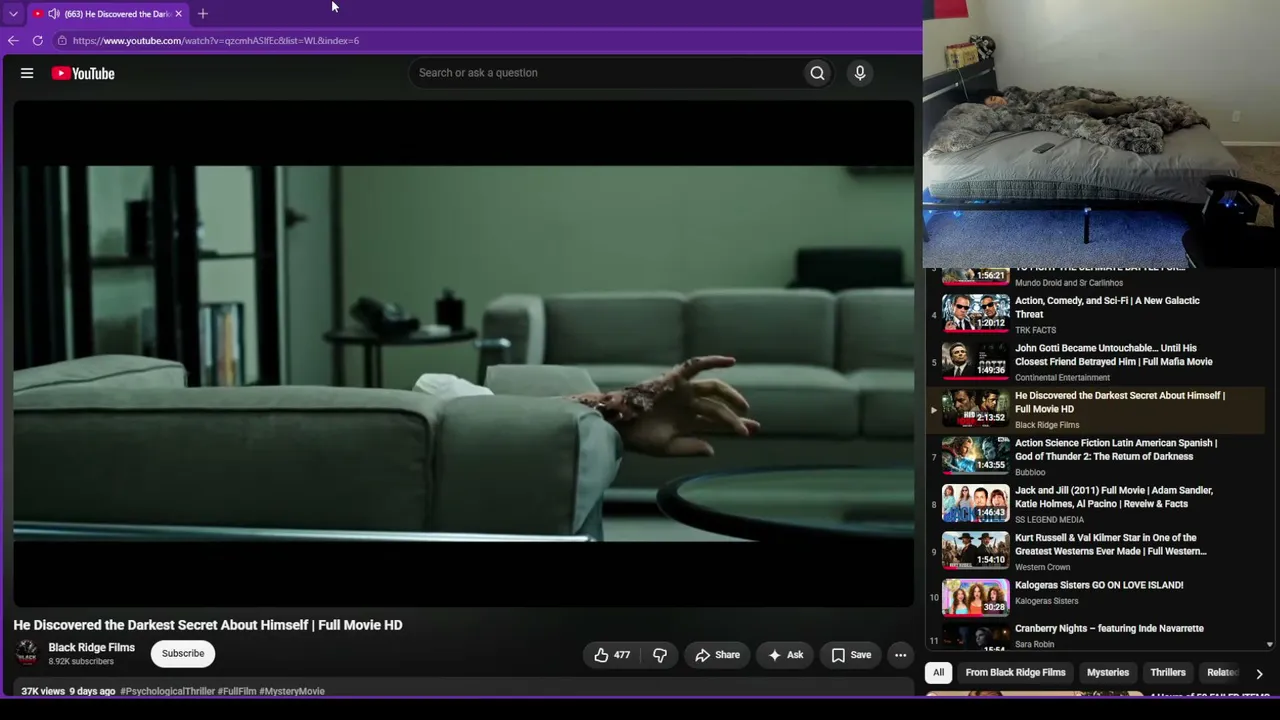Open #MysteryMovie hashtag link
This screenshot has height=720, width=1280.
292,691
